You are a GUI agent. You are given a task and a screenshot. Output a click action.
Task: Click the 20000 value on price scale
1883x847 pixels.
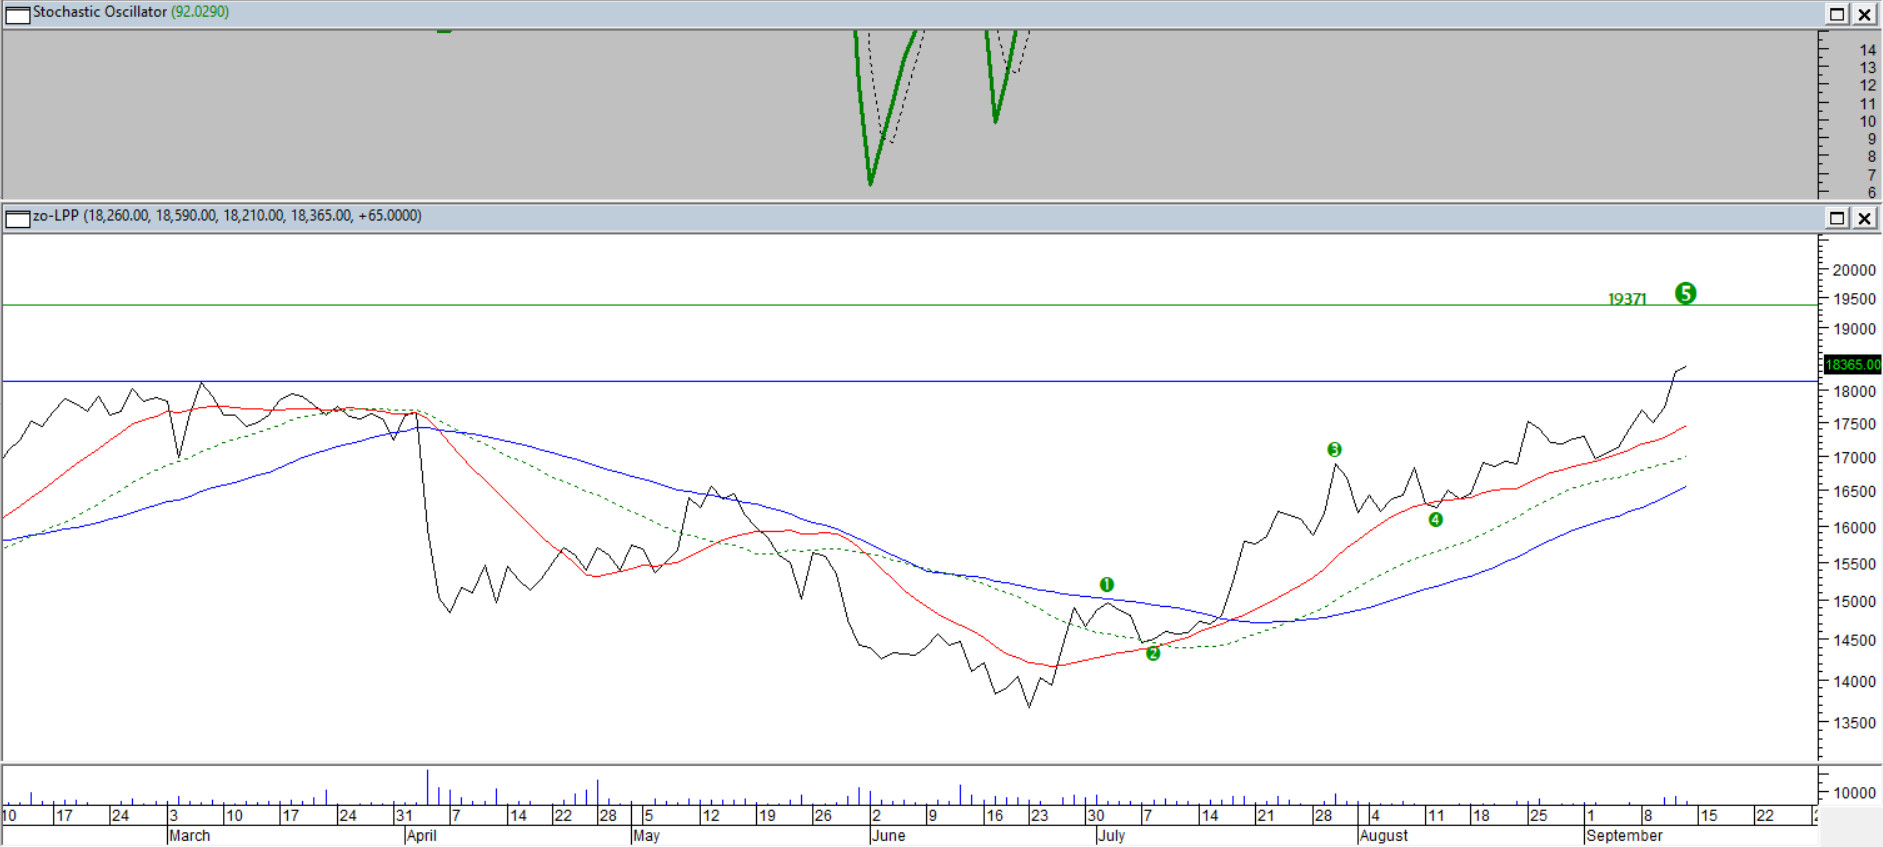coord(1853,270)
